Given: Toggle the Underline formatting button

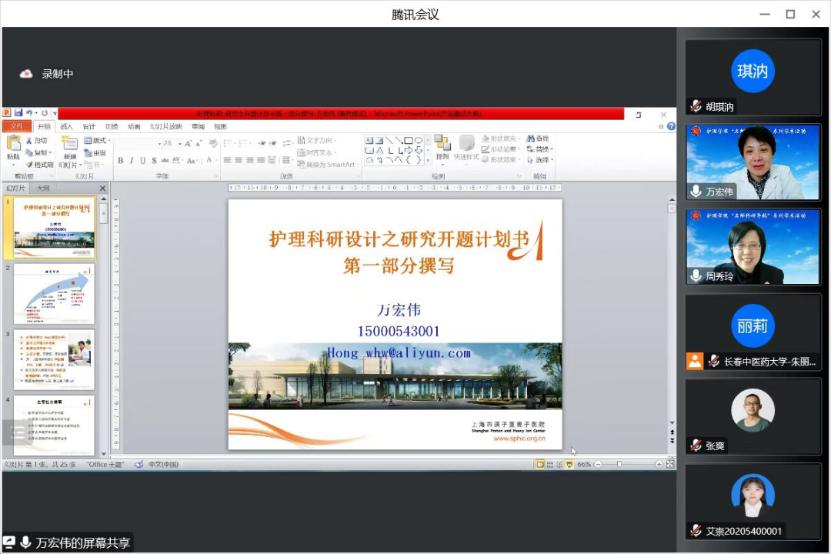Looking at the screenshot, I should (144, 161).
